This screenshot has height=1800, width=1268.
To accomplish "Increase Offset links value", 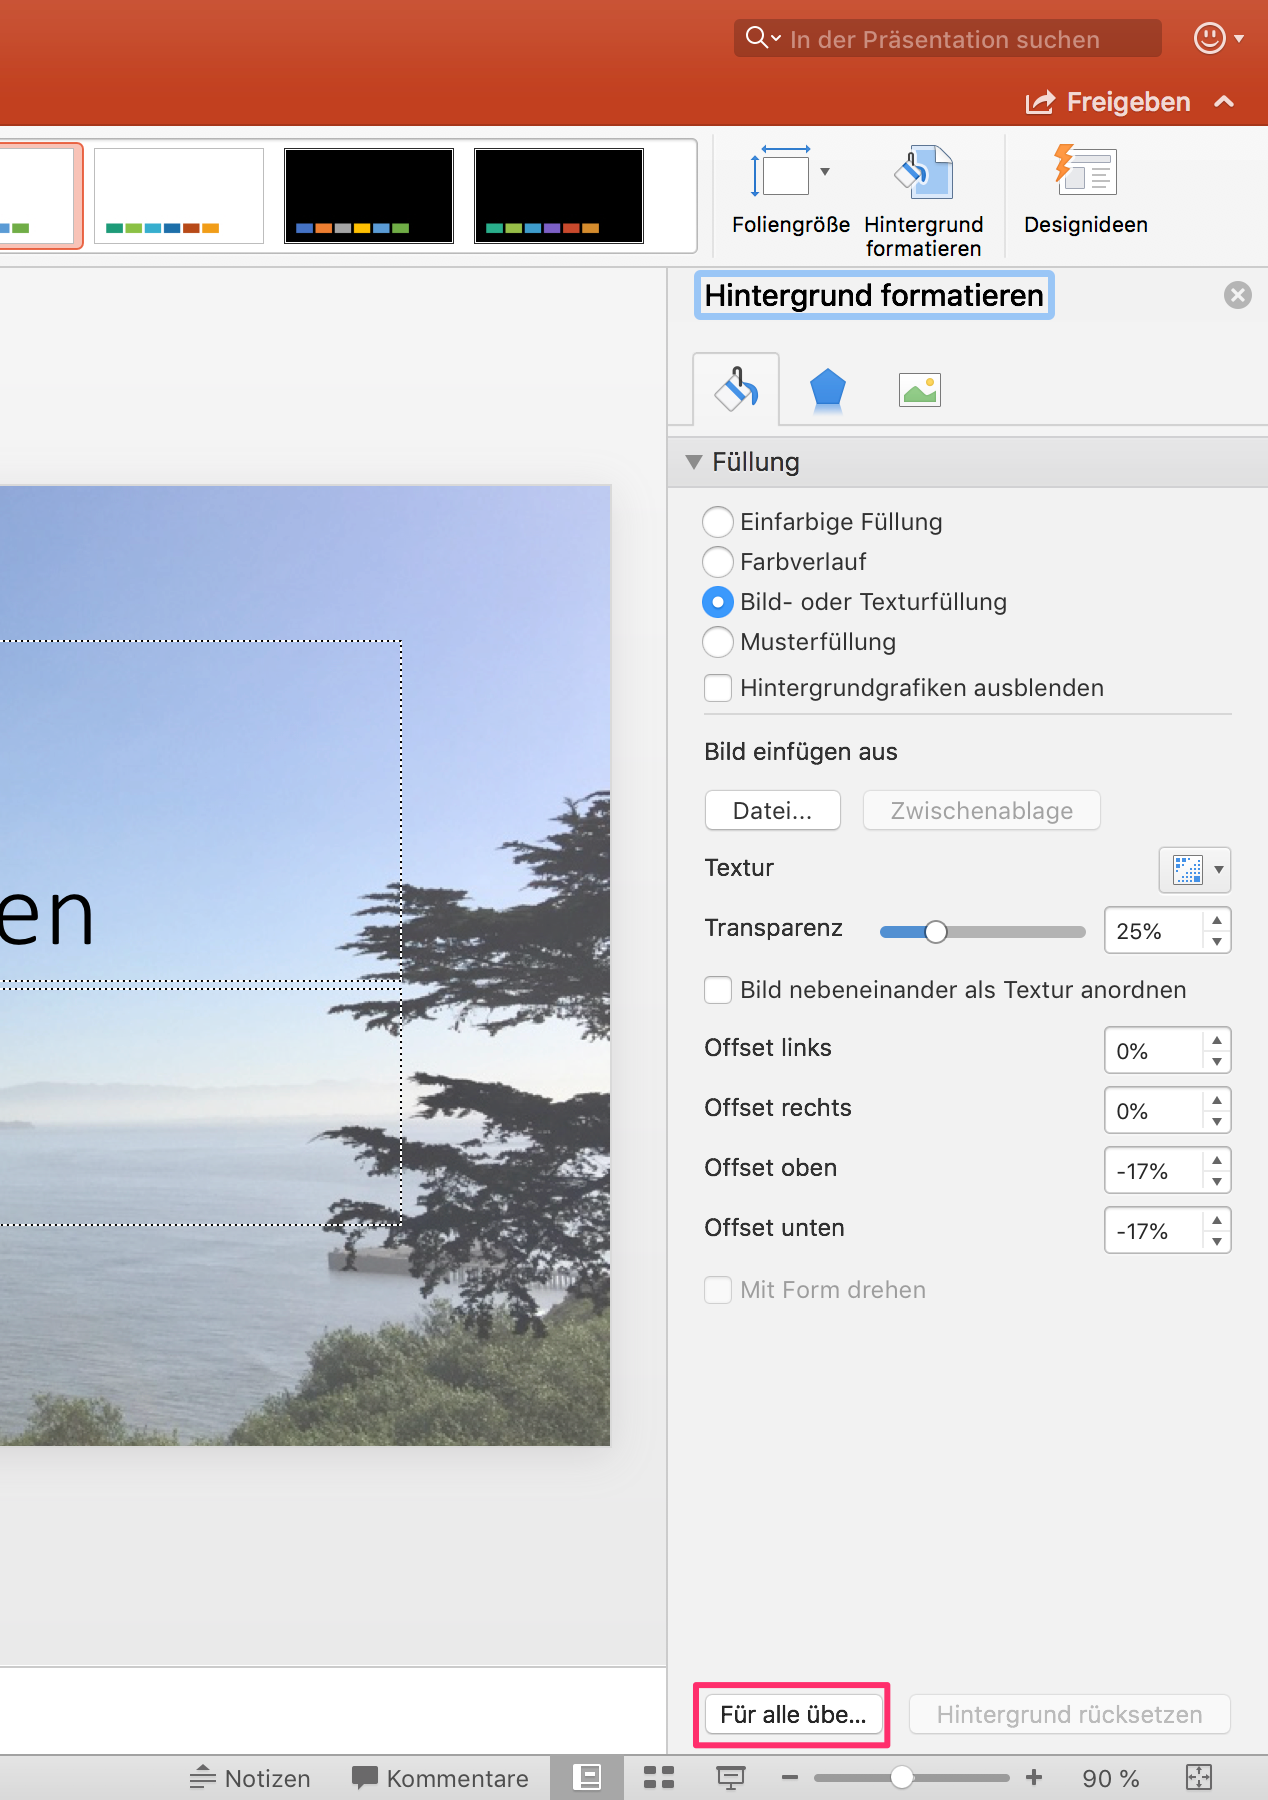I will click(x=1217, y=1040).
